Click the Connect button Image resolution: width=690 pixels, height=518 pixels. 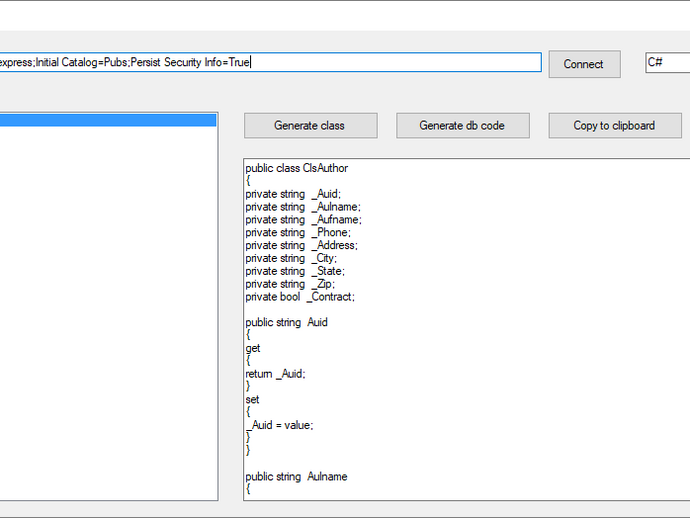click(584, 64)
